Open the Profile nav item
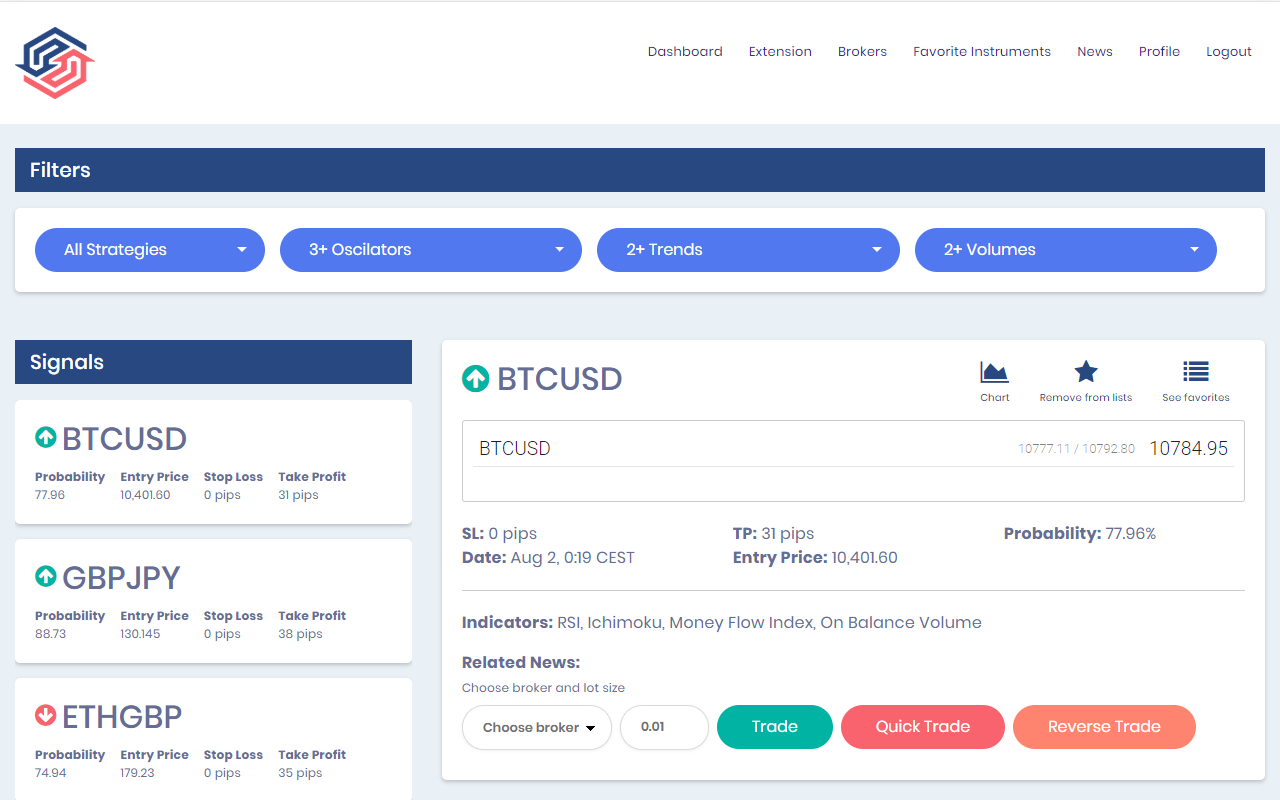1280x800 pixels. point(1159,52)
